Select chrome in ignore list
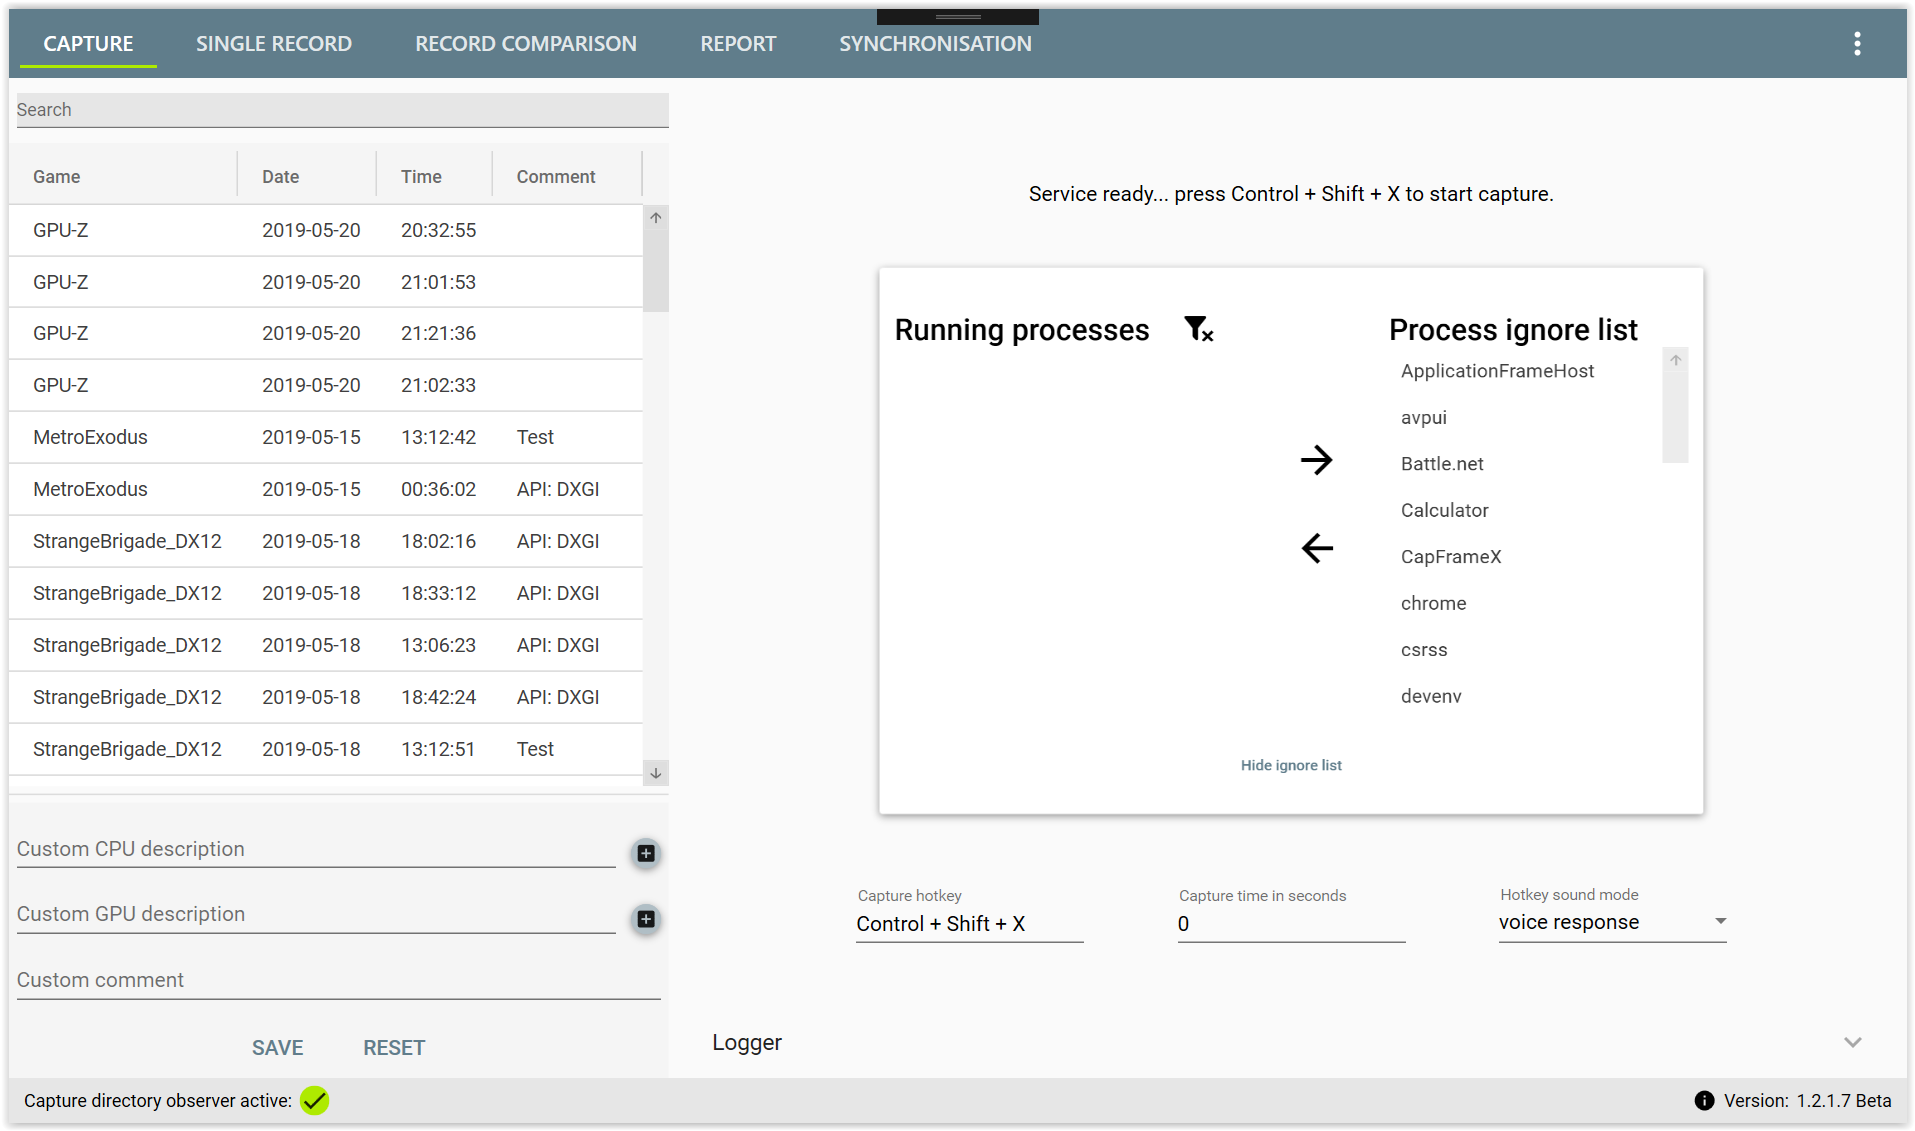The image size is (1915, 1131). tap(1433, 604)
